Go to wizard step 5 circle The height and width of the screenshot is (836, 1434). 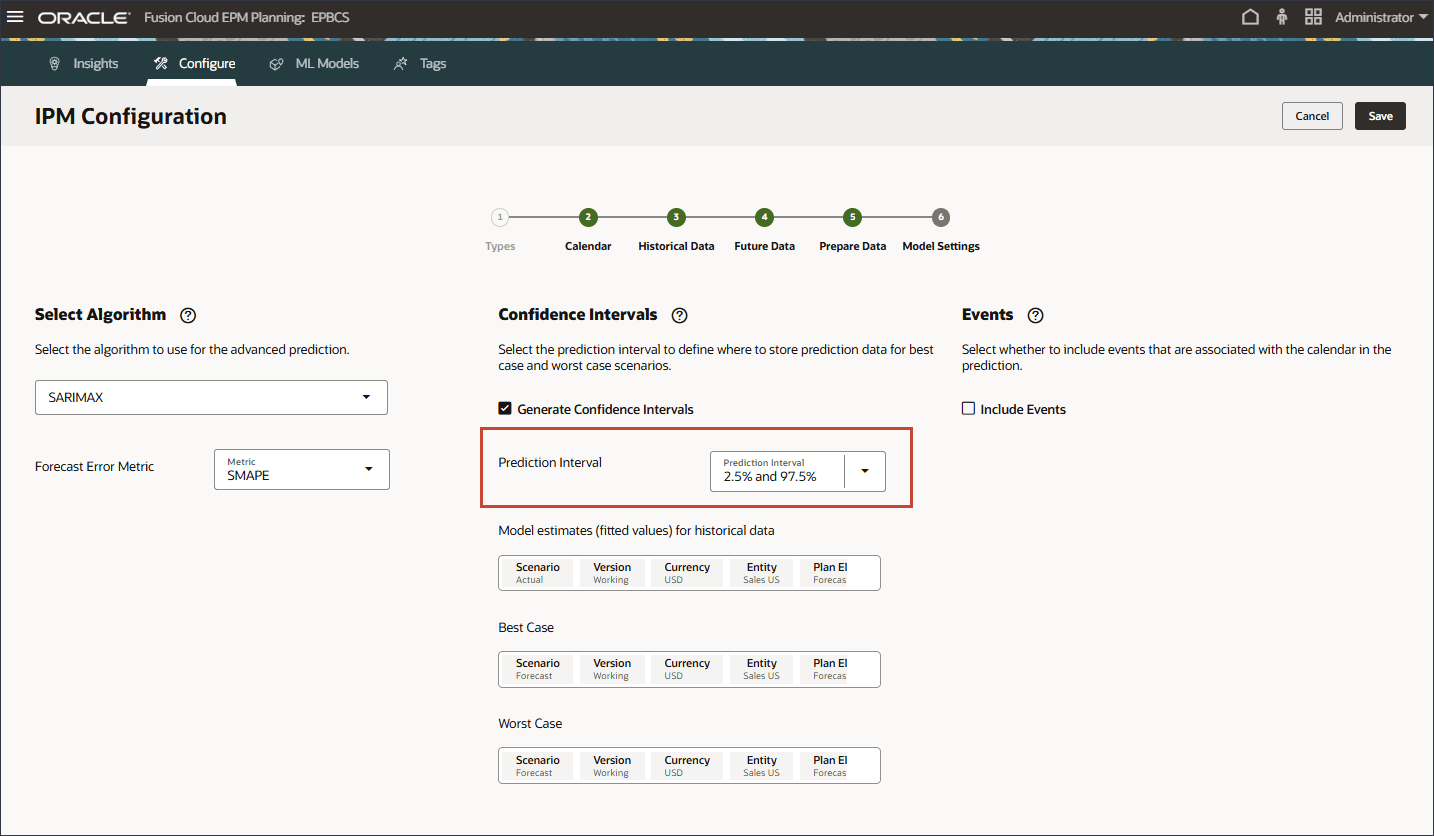pyautogui.click(x=852, y=217)
